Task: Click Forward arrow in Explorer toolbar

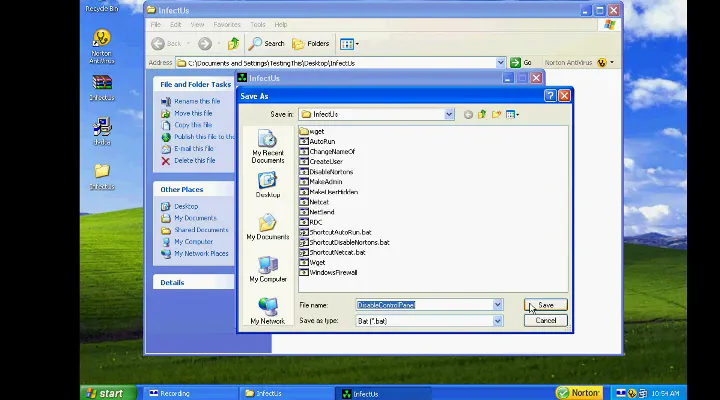Action: (x=205, y=44)
